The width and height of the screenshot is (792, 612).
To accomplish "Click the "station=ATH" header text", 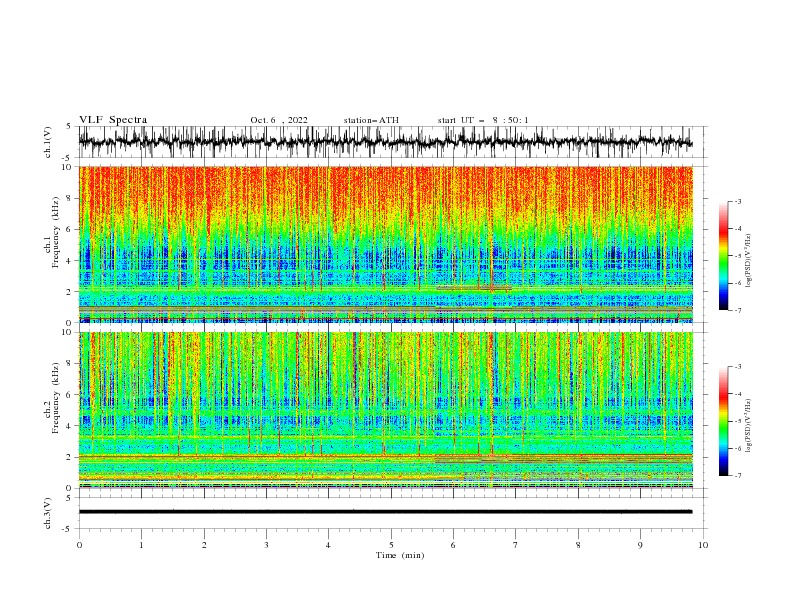I will (x=371, y=120).
